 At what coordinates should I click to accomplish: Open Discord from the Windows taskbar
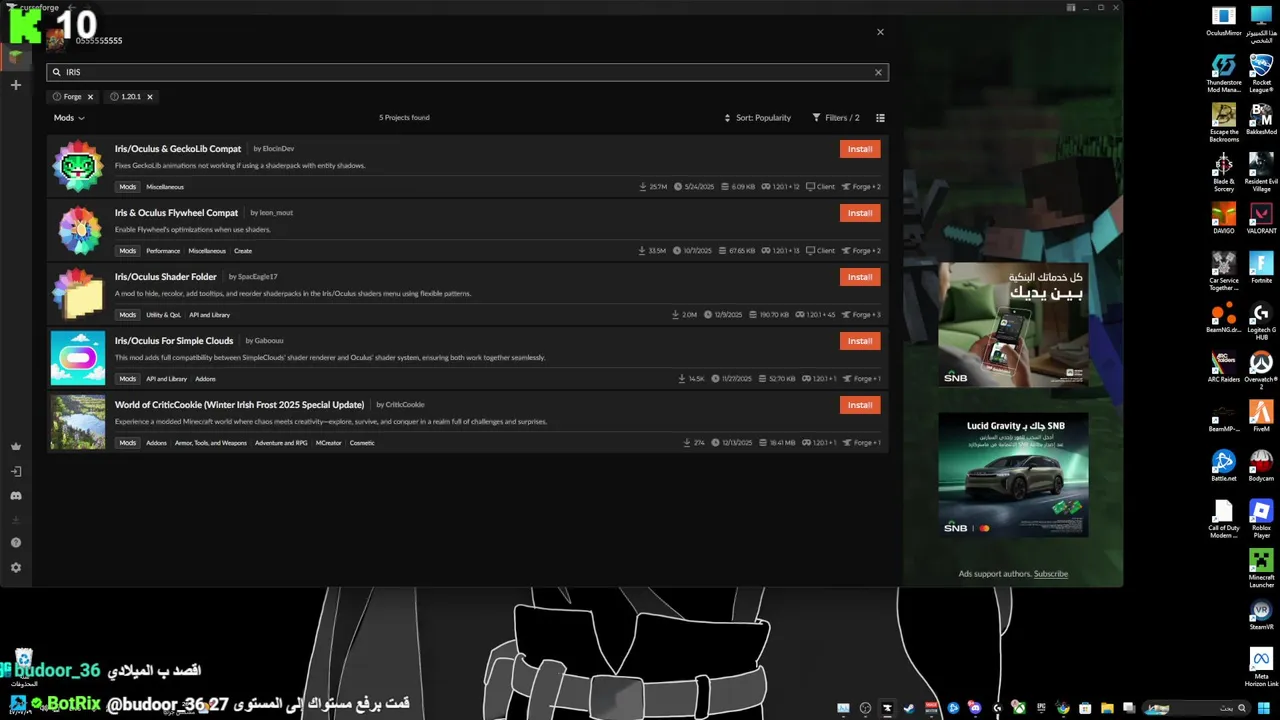974,708
